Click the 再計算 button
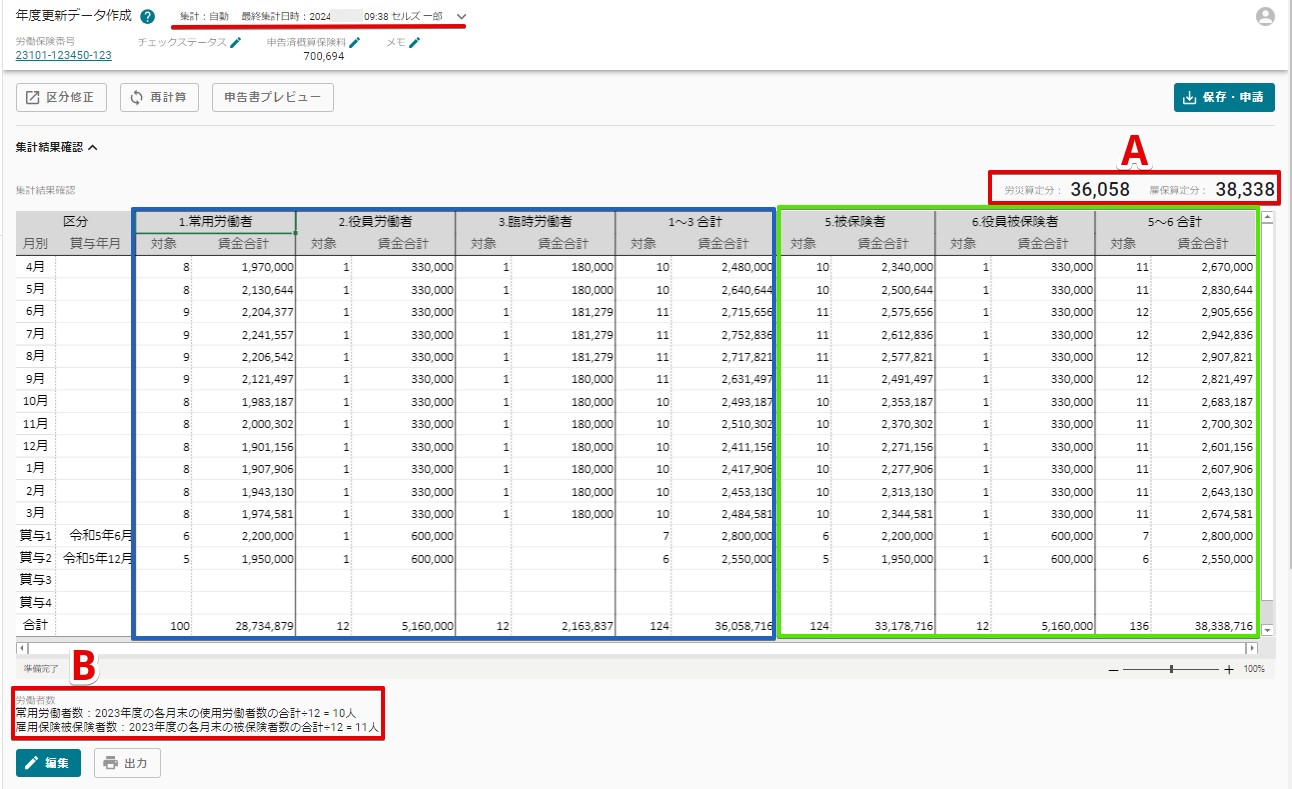Screen dimensions: 1292x789 [160, 97]
